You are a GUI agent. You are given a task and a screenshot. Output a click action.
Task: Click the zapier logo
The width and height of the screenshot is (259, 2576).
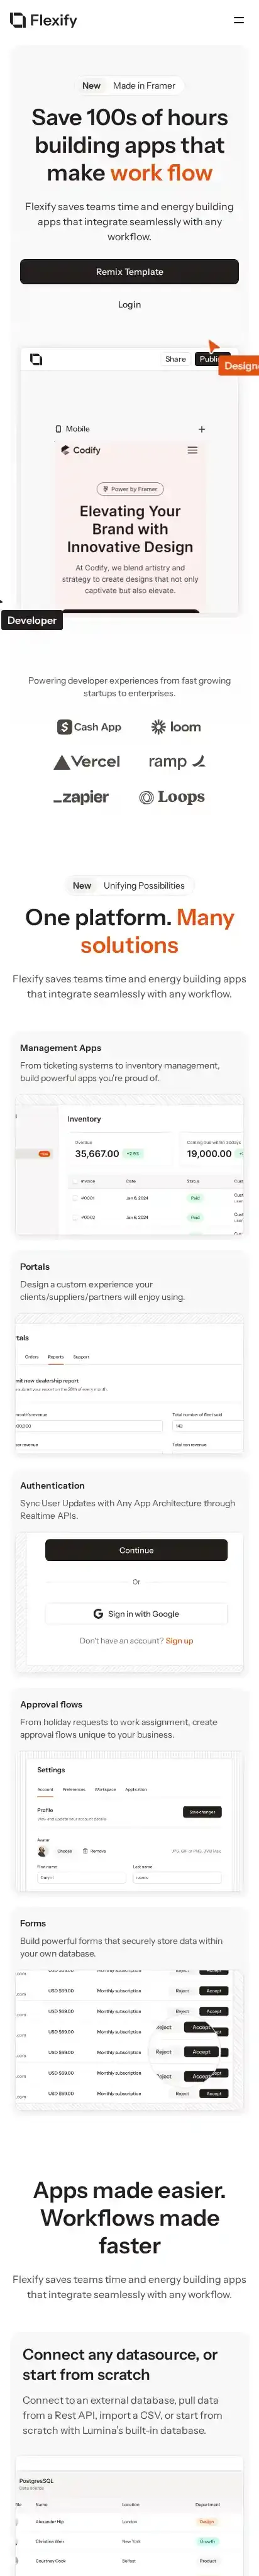click(x=81, y=797)
